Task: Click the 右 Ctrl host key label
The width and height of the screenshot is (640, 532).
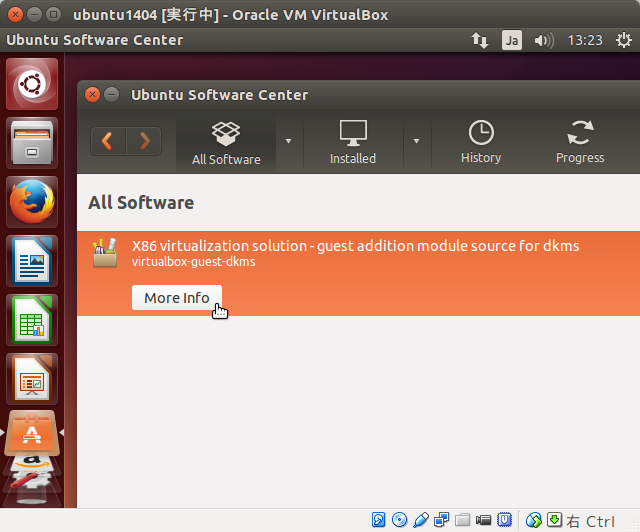Action: [590, 521]
